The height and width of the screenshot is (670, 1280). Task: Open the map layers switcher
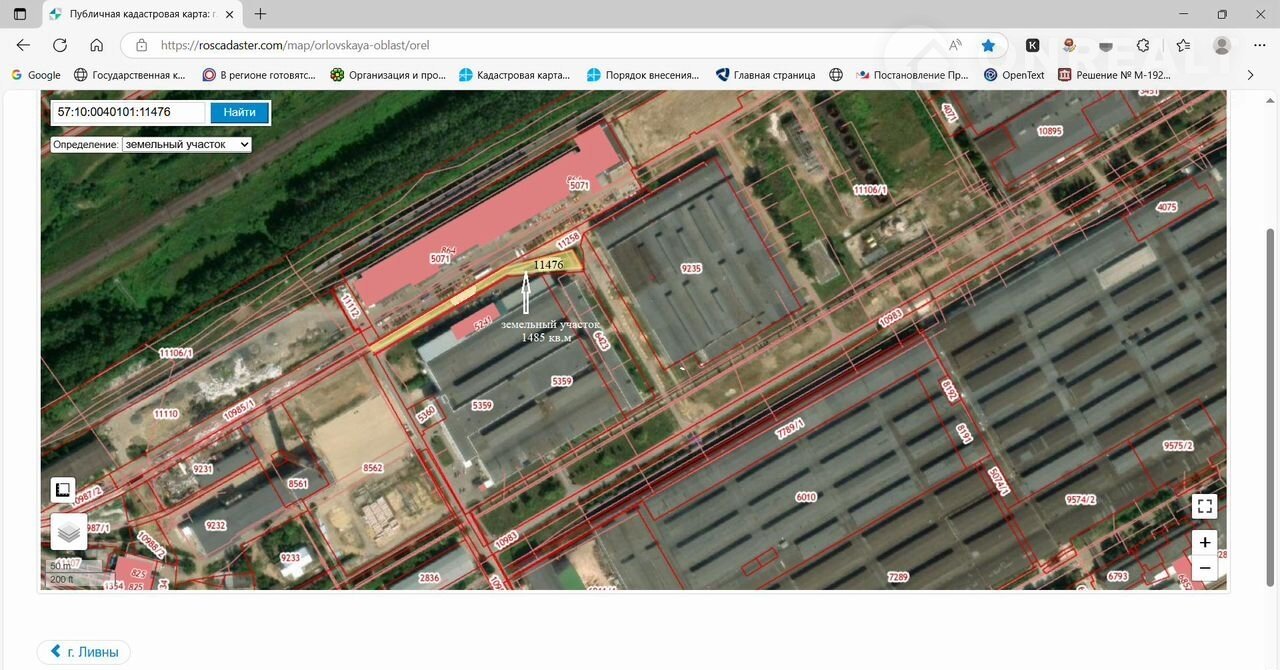click(69, 532)
